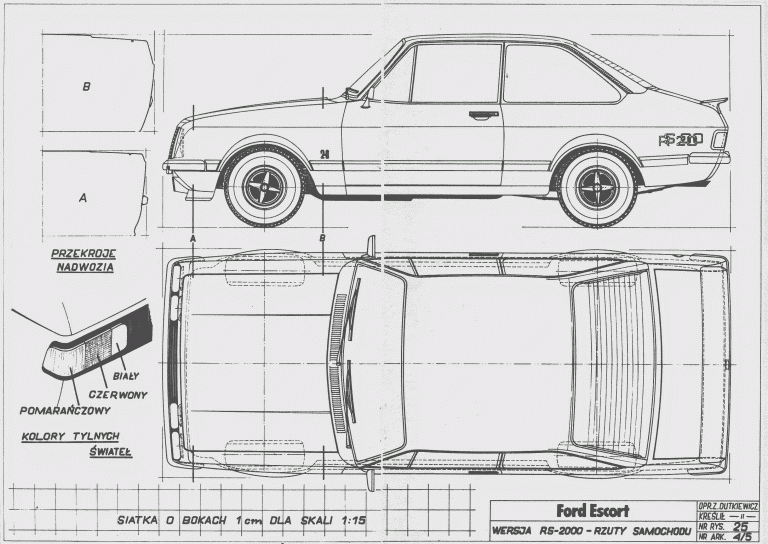Click the "B" section-line marker below the side view
This screenshot has height=544, width=768.
coord(322,238)
